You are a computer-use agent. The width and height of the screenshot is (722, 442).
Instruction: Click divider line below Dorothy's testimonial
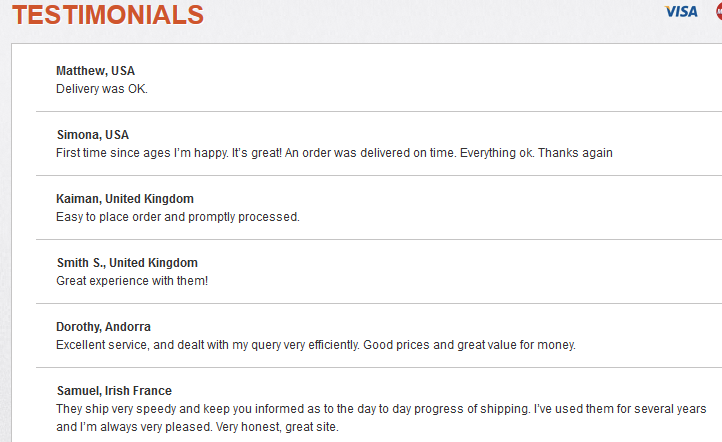[x=379, y=367]
